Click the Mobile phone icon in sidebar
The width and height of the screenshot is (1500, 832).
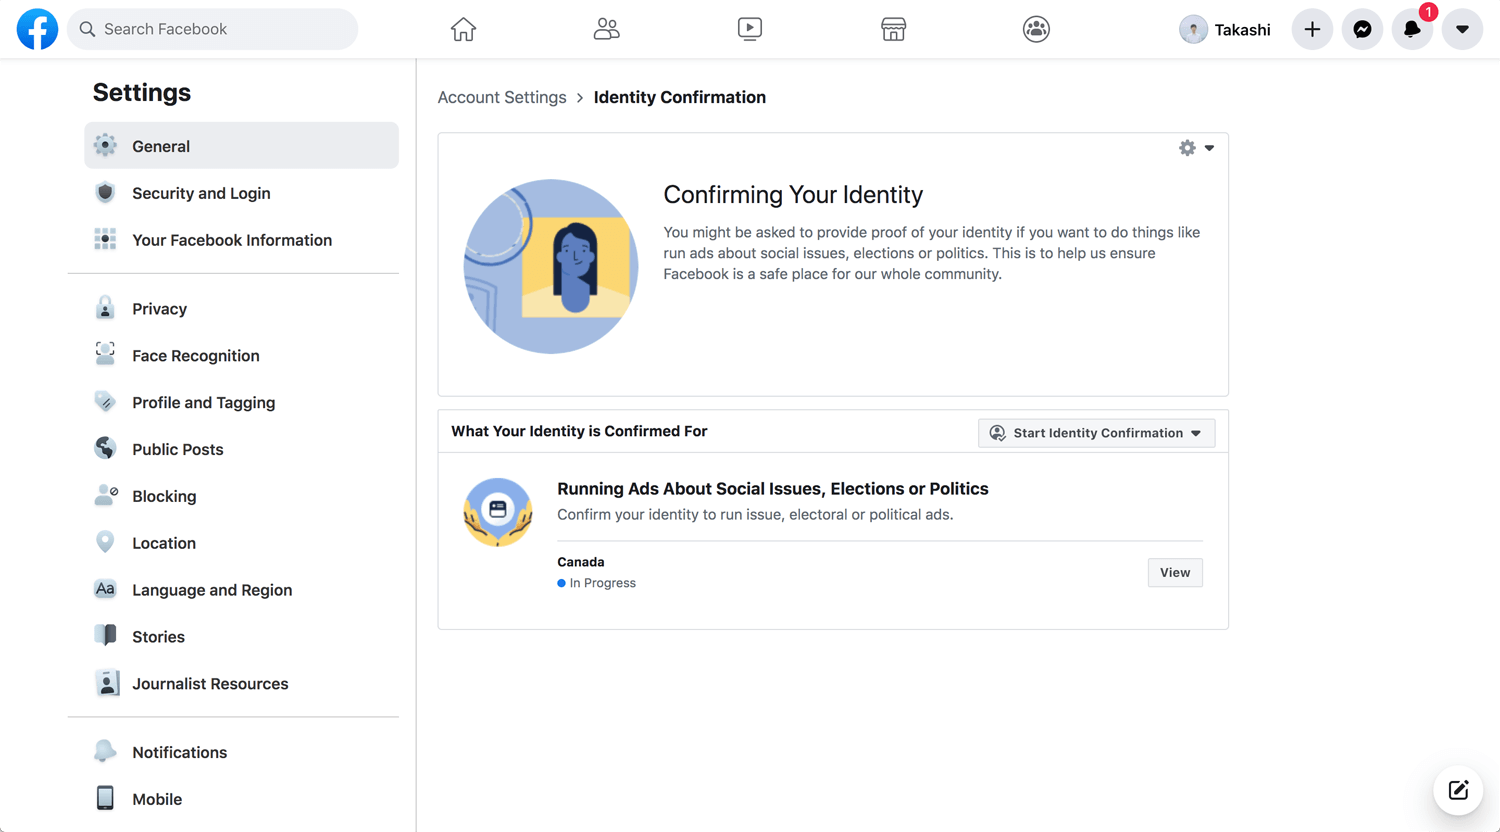pos(105,798)
